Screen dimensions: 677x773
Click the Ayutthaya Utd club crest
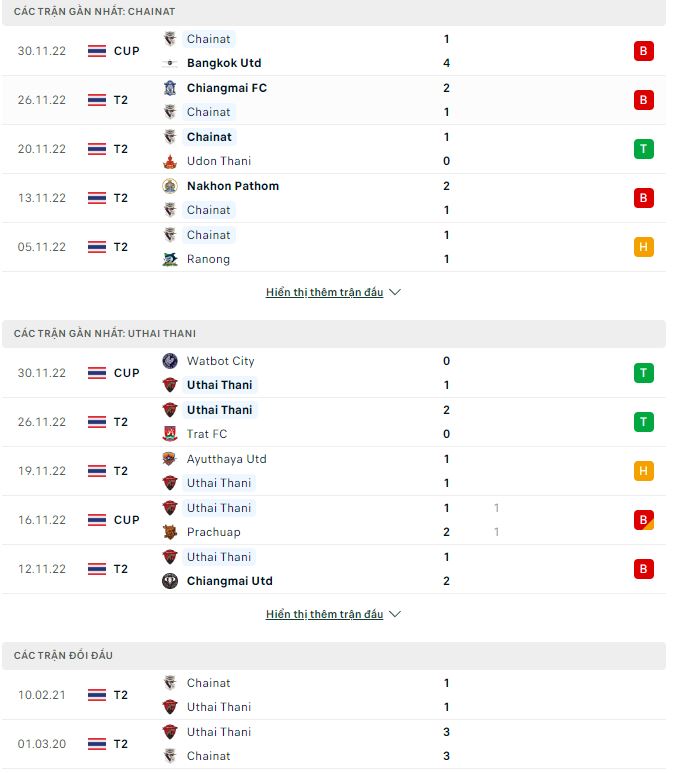click(169, 459)
